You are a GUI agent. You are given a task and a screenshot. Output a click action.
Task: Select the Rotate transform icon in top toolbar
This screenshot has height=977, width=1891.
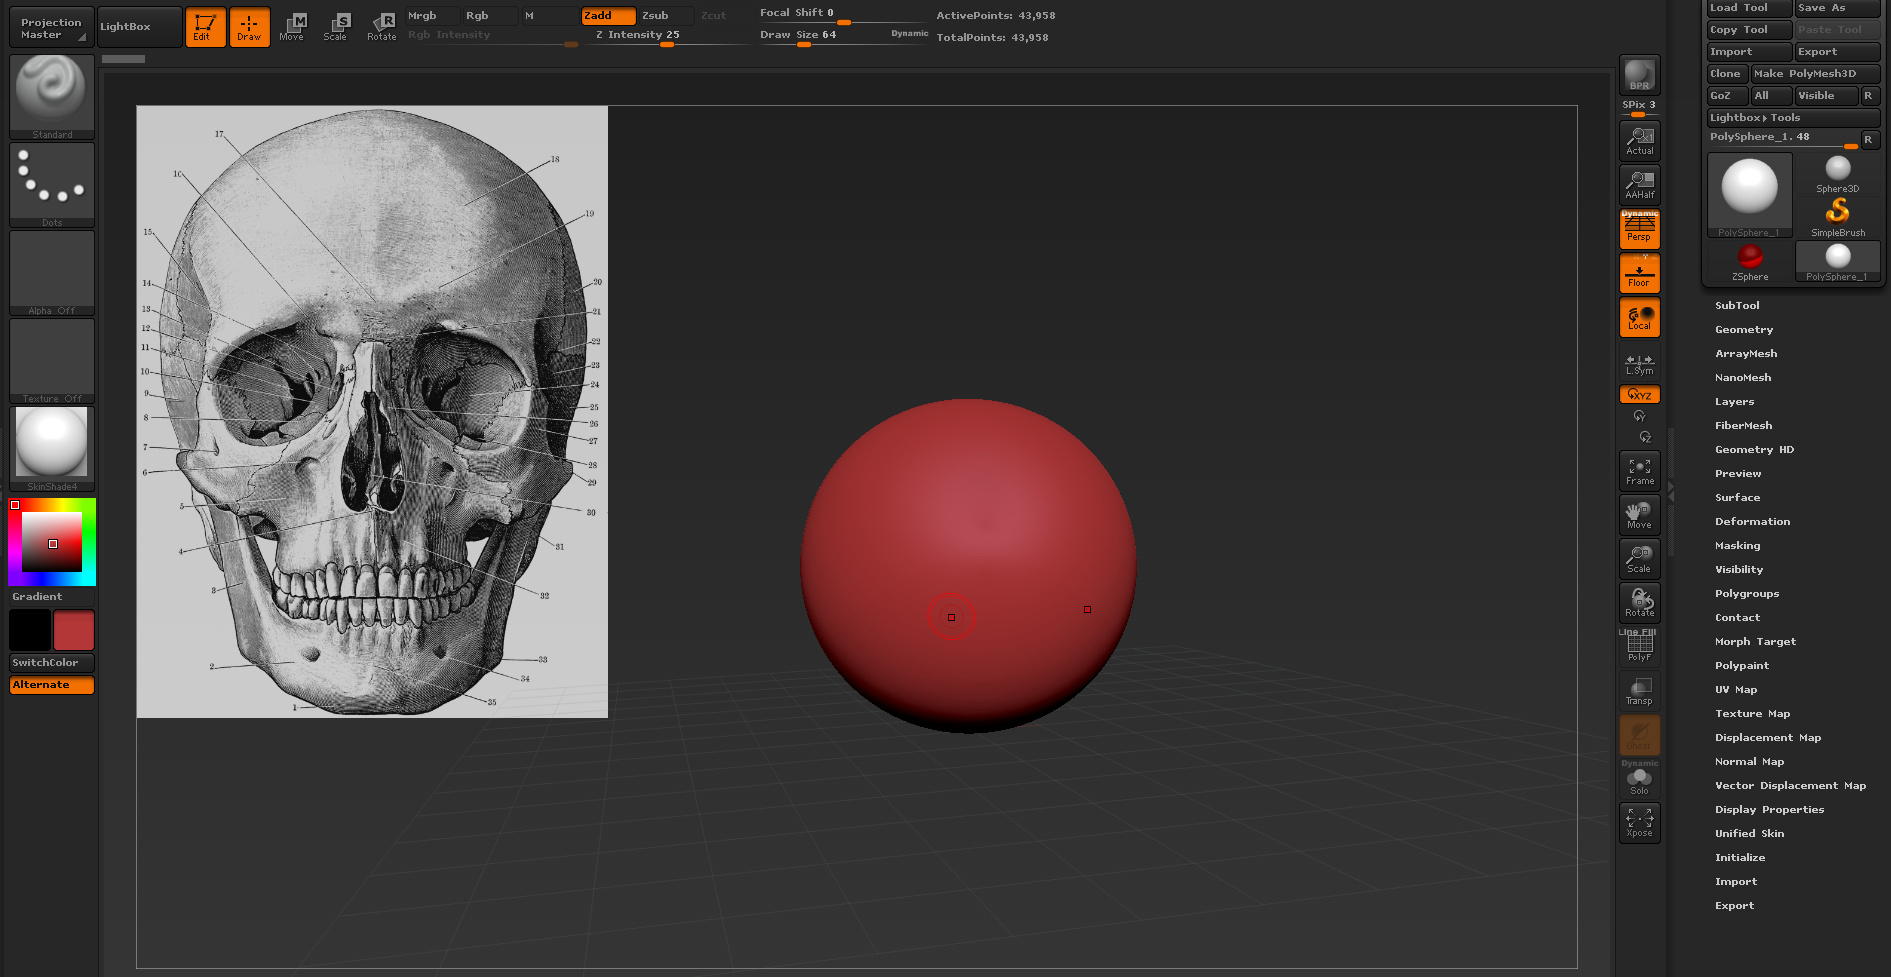point(382,27)
